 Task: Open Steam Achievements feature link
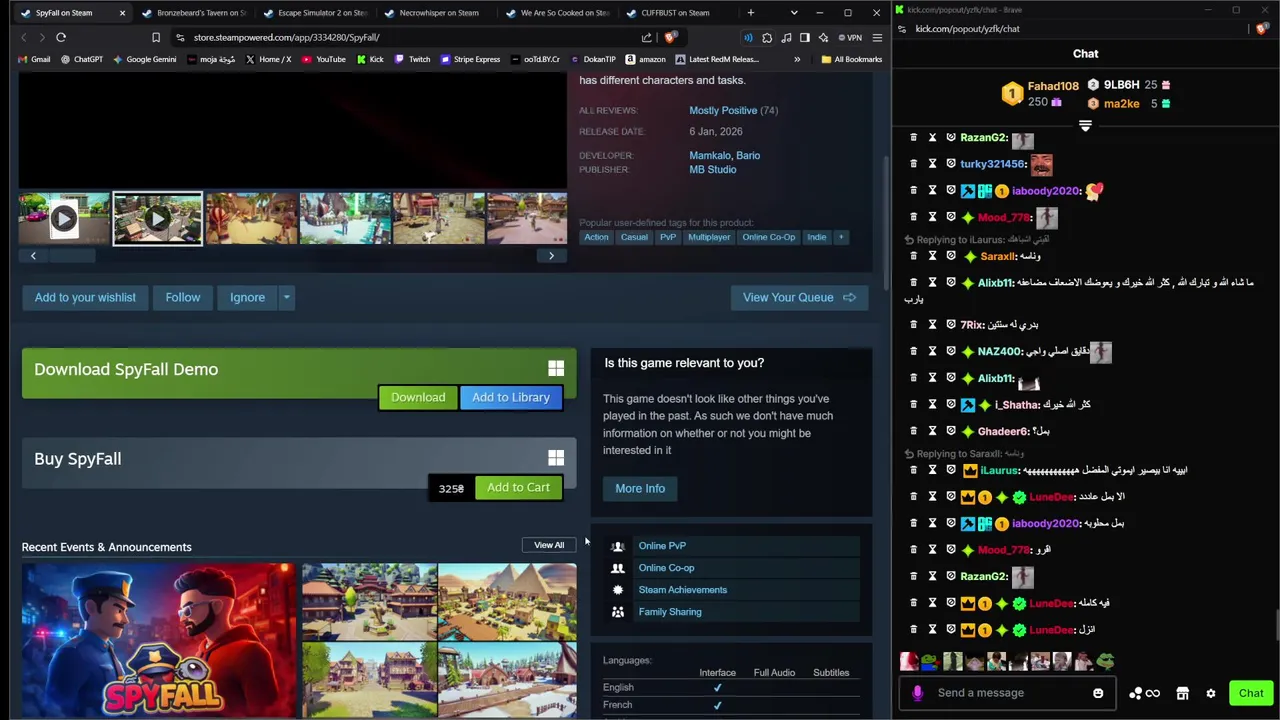click(x=683, y=590)
